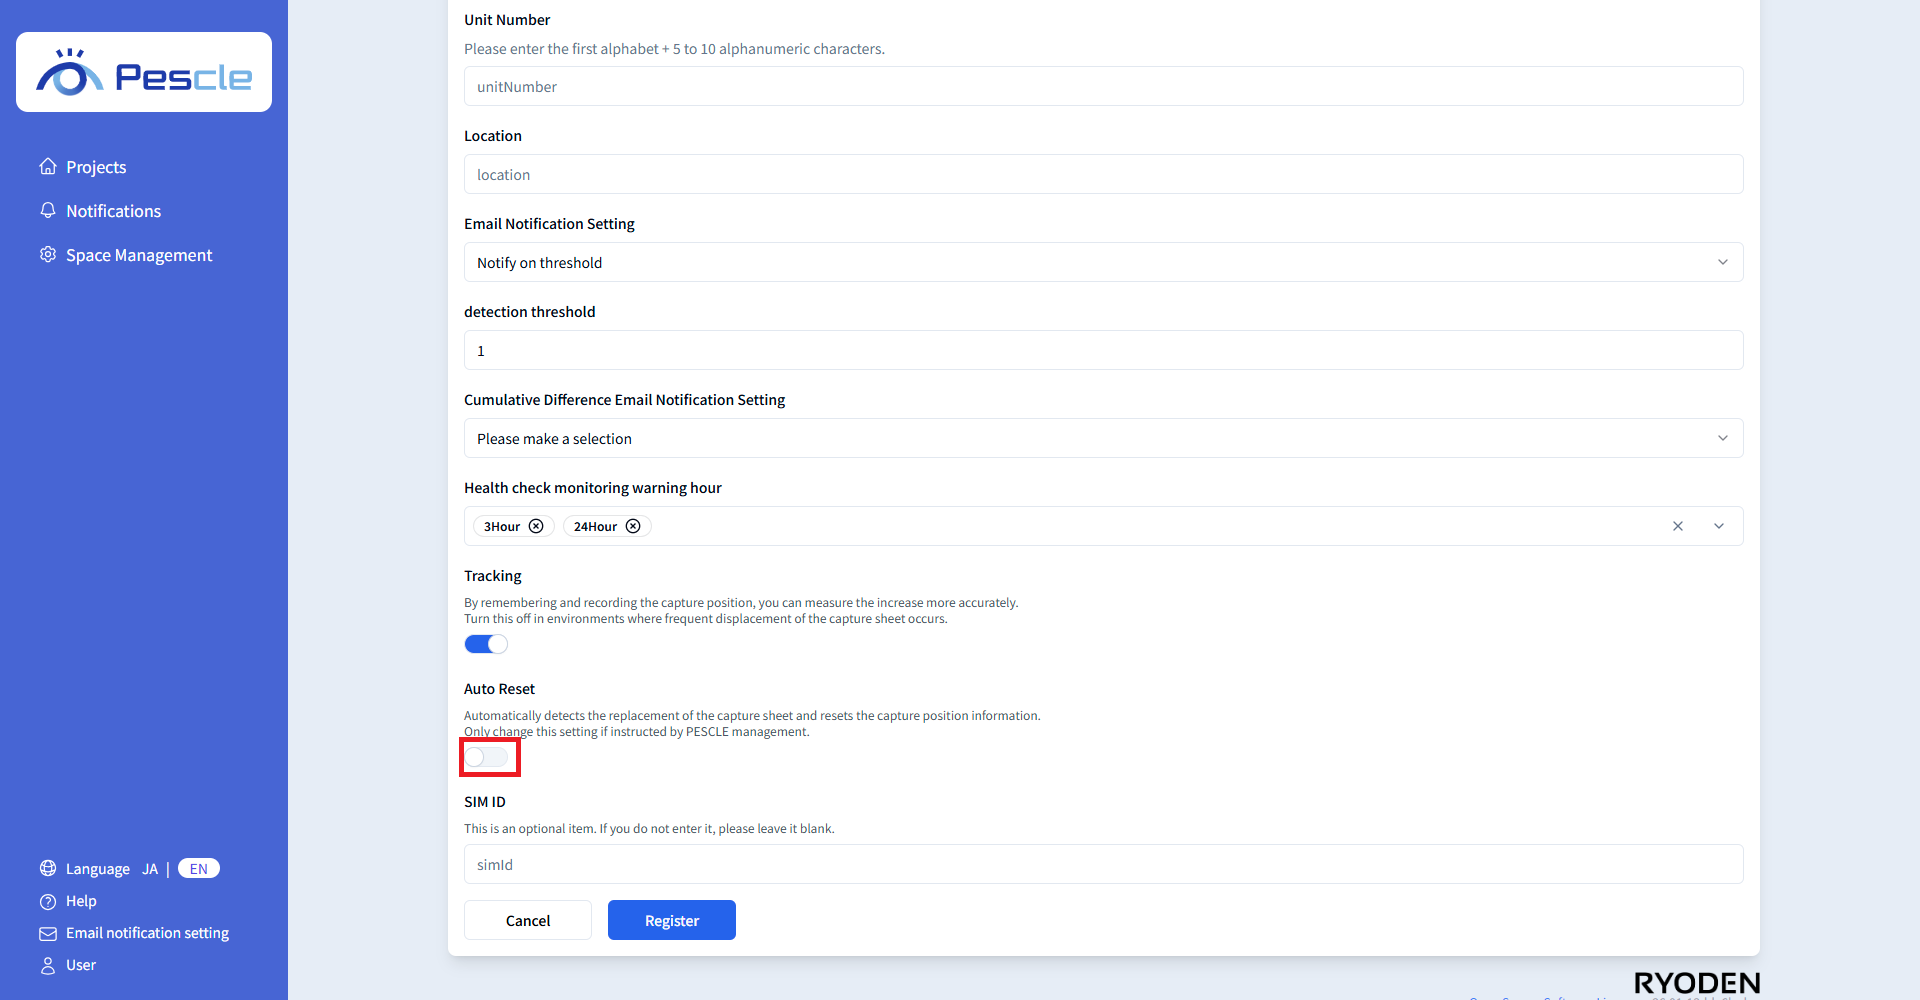Switch language to EN

(x=199, y=868)
